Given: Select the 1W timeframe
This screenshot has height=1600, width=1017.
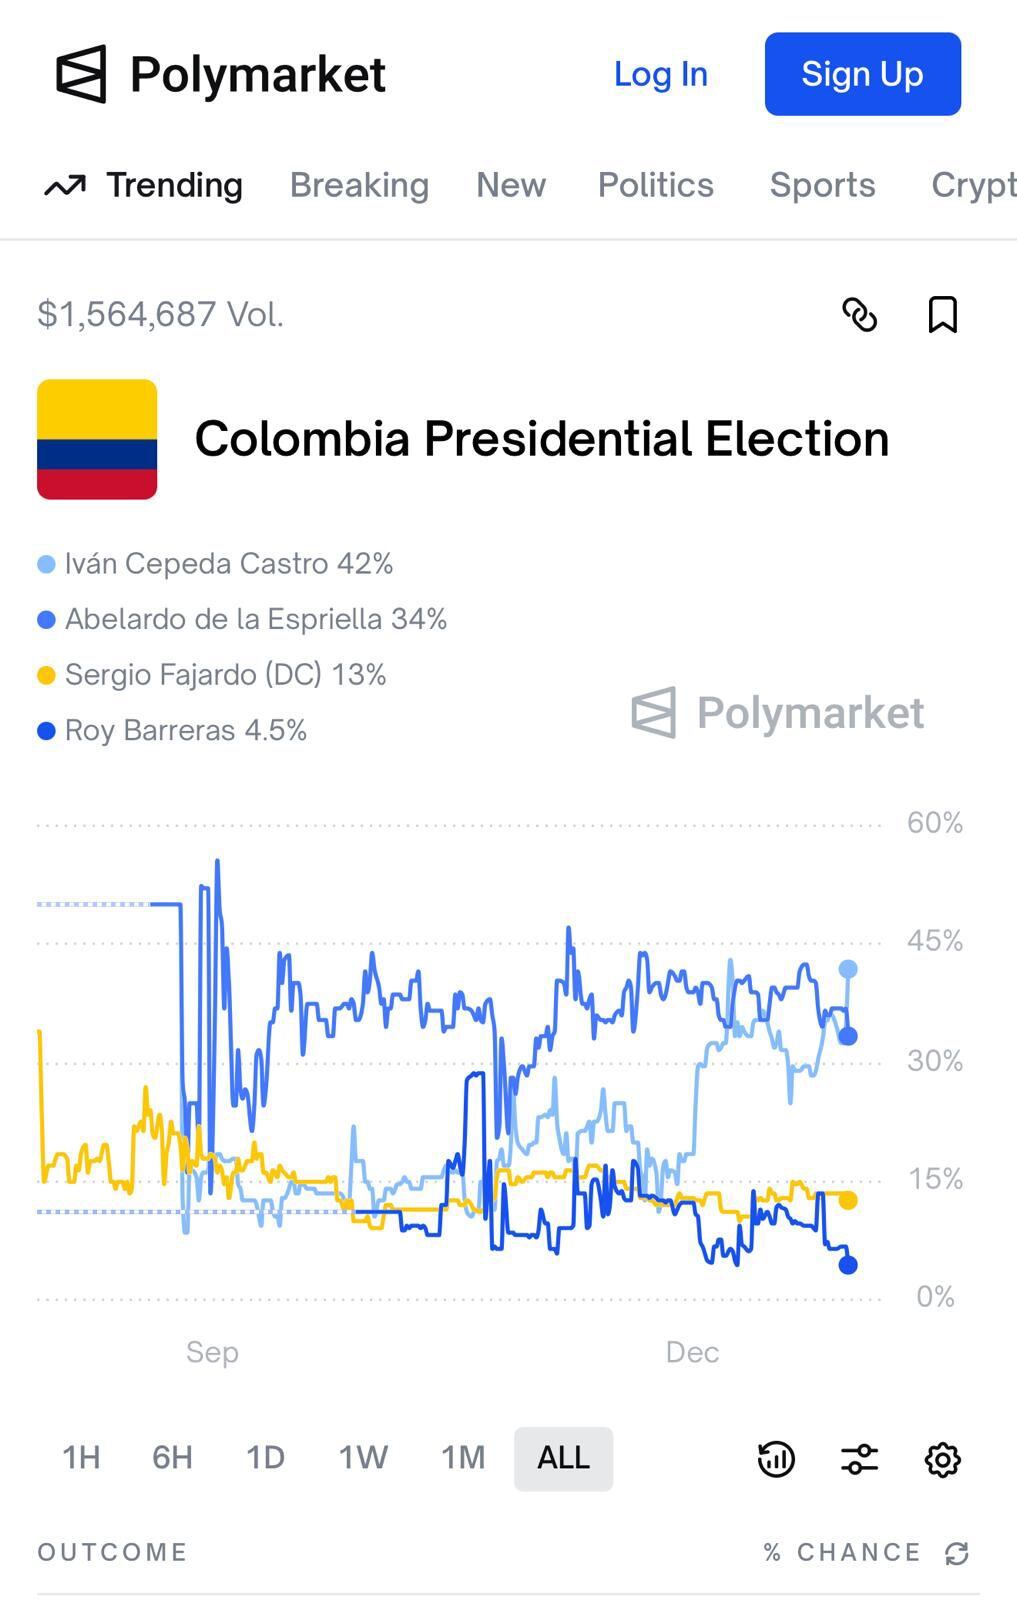Looking at the screenshot, I should [x=362, y=1458].
